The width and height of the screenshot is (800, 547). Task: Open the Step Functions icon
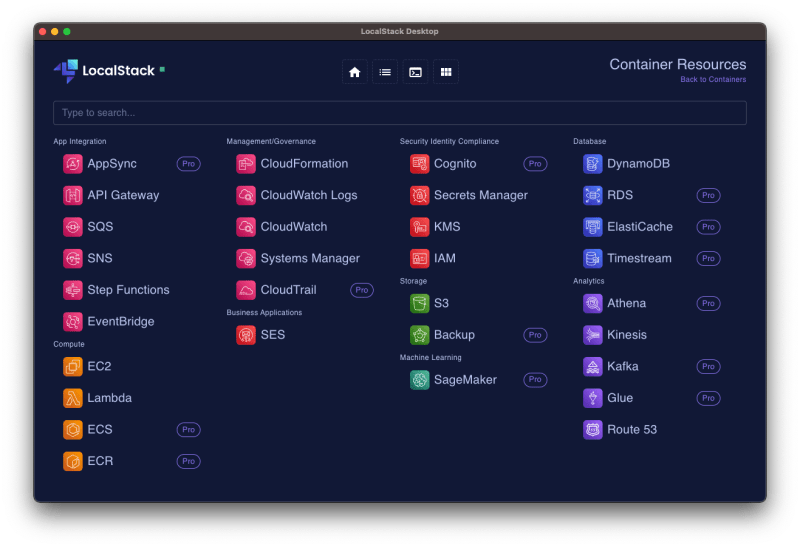(x=73, y=290)
